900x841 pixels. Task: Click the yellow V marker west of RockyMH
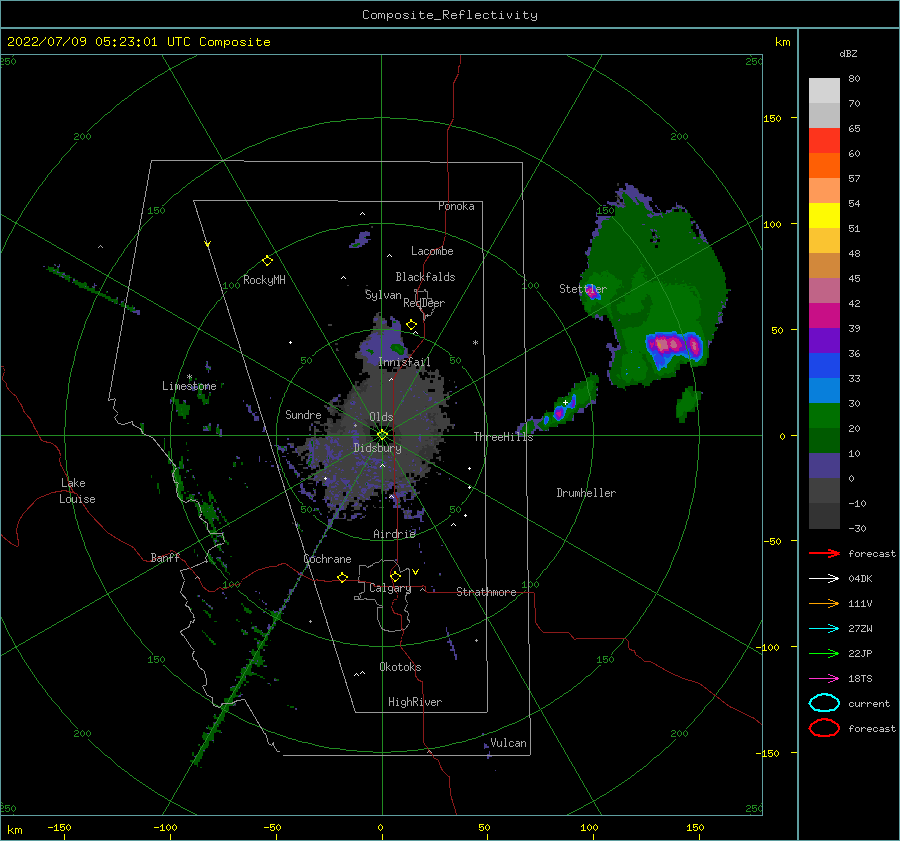[208, 244]
